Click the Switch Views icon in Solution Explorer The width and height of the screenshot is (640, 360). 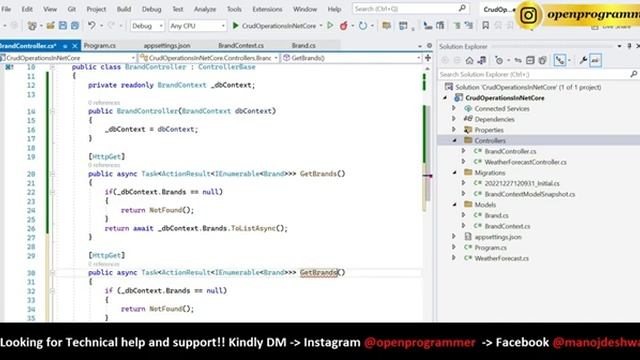pyautogui.click(x=482, y=60)
